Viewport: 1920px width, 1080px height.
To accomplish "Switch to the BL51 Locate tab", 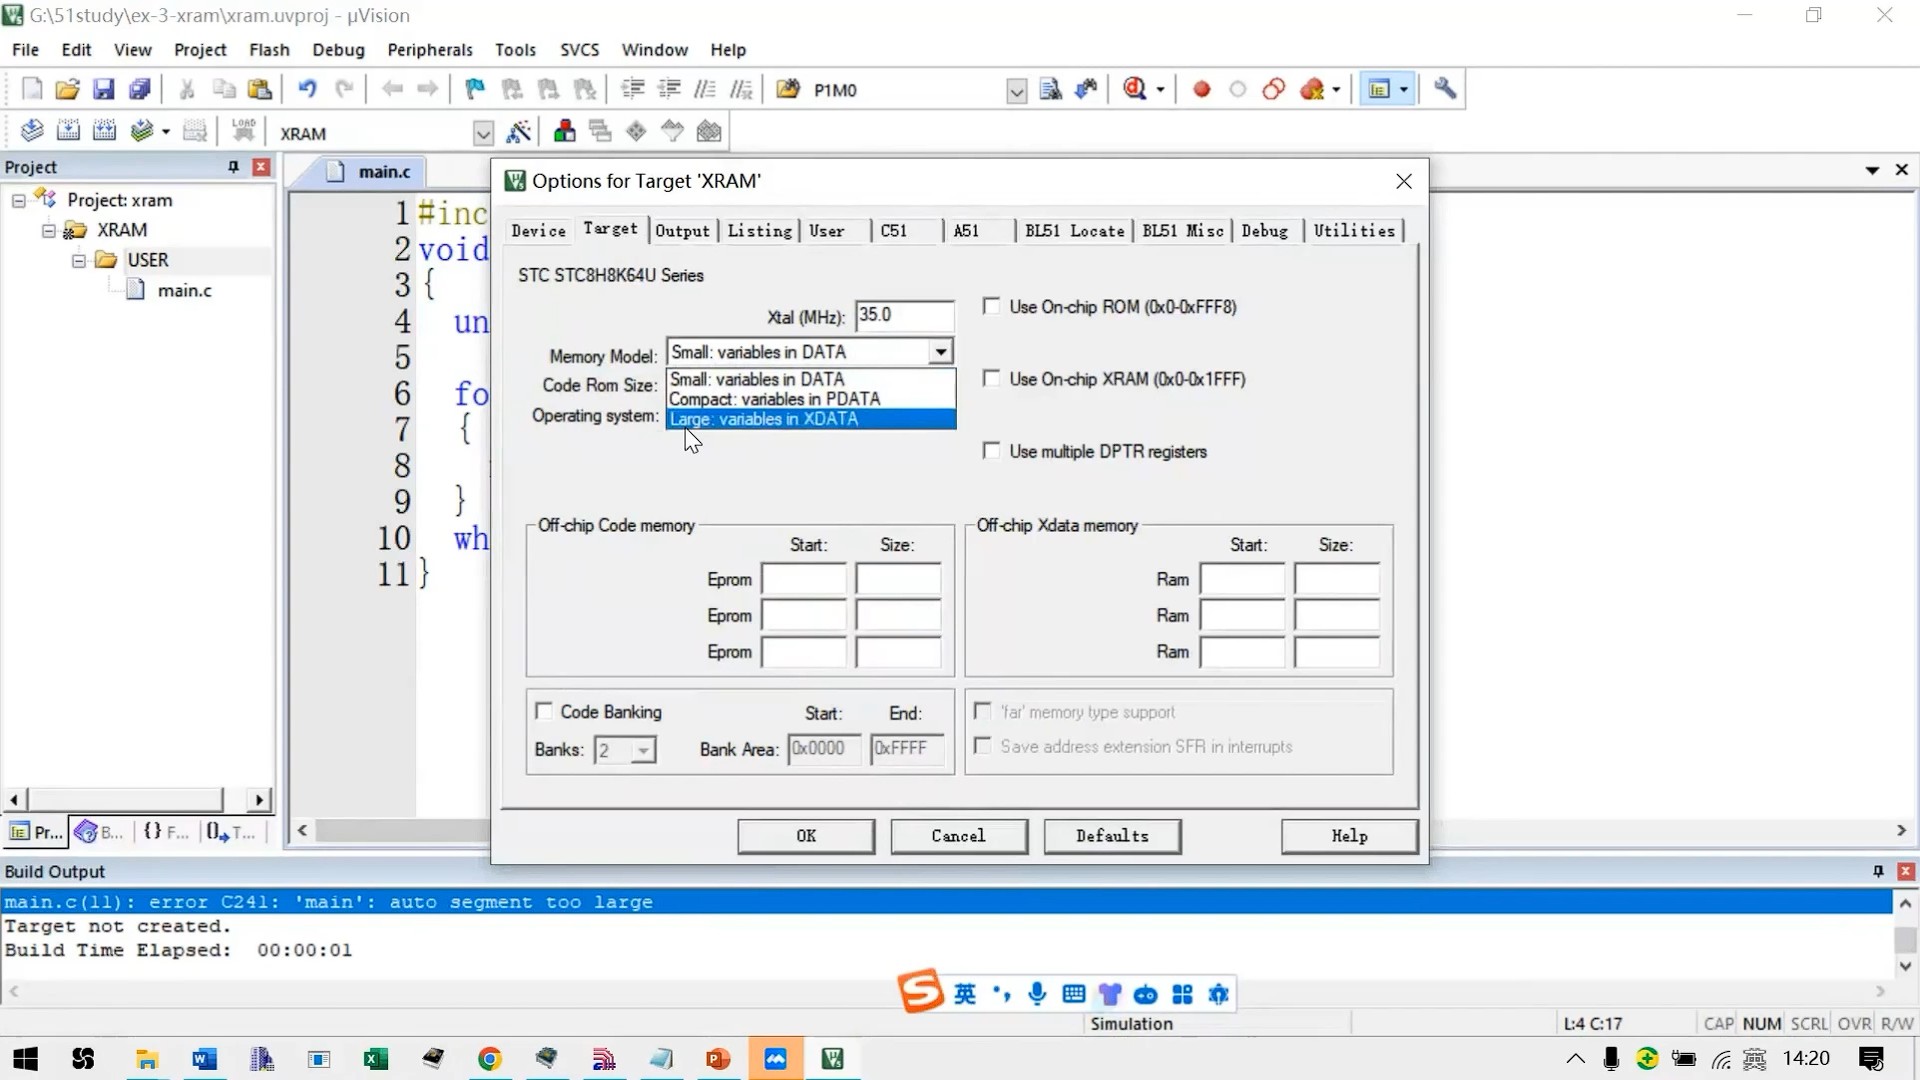I will click(1074, 231).
